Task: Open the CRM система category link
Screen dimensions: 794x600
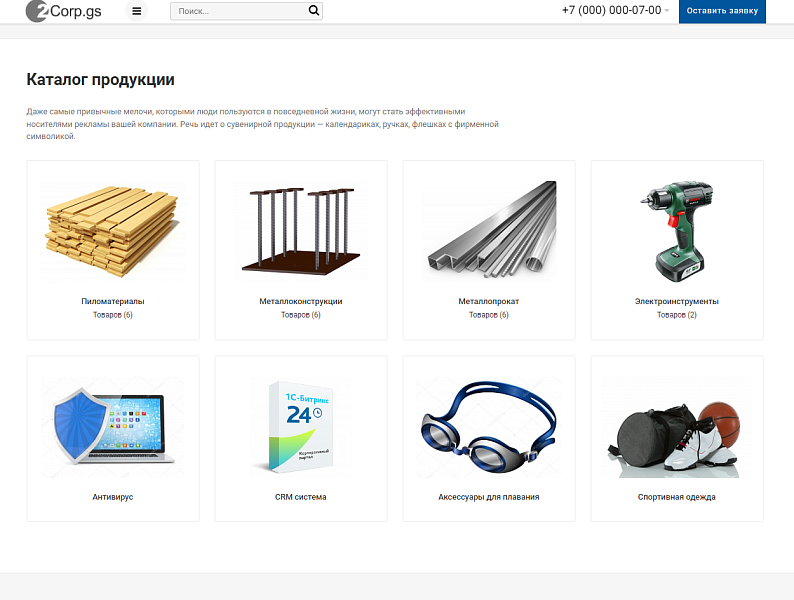Action: click(301, 497)
